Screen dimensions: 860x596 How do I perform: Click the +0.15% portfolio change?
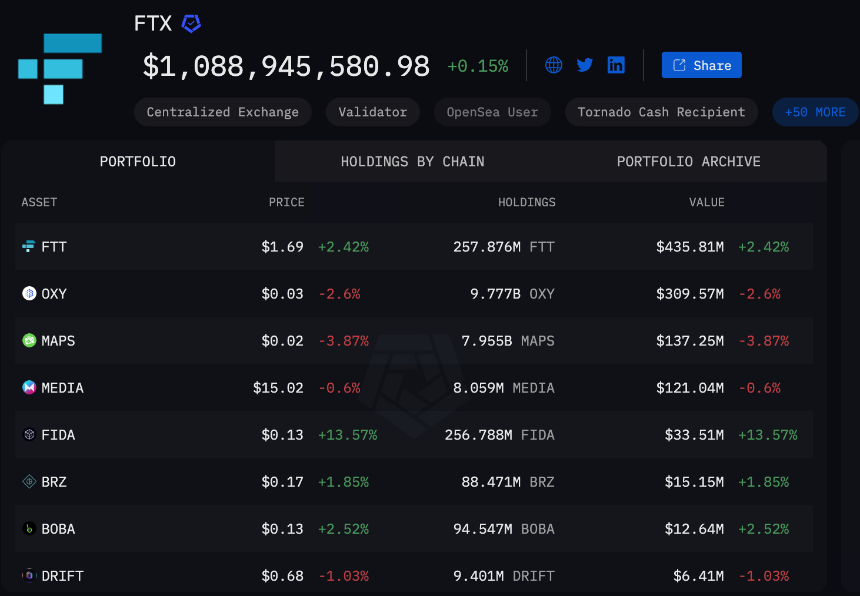click(x=478, y=66)
